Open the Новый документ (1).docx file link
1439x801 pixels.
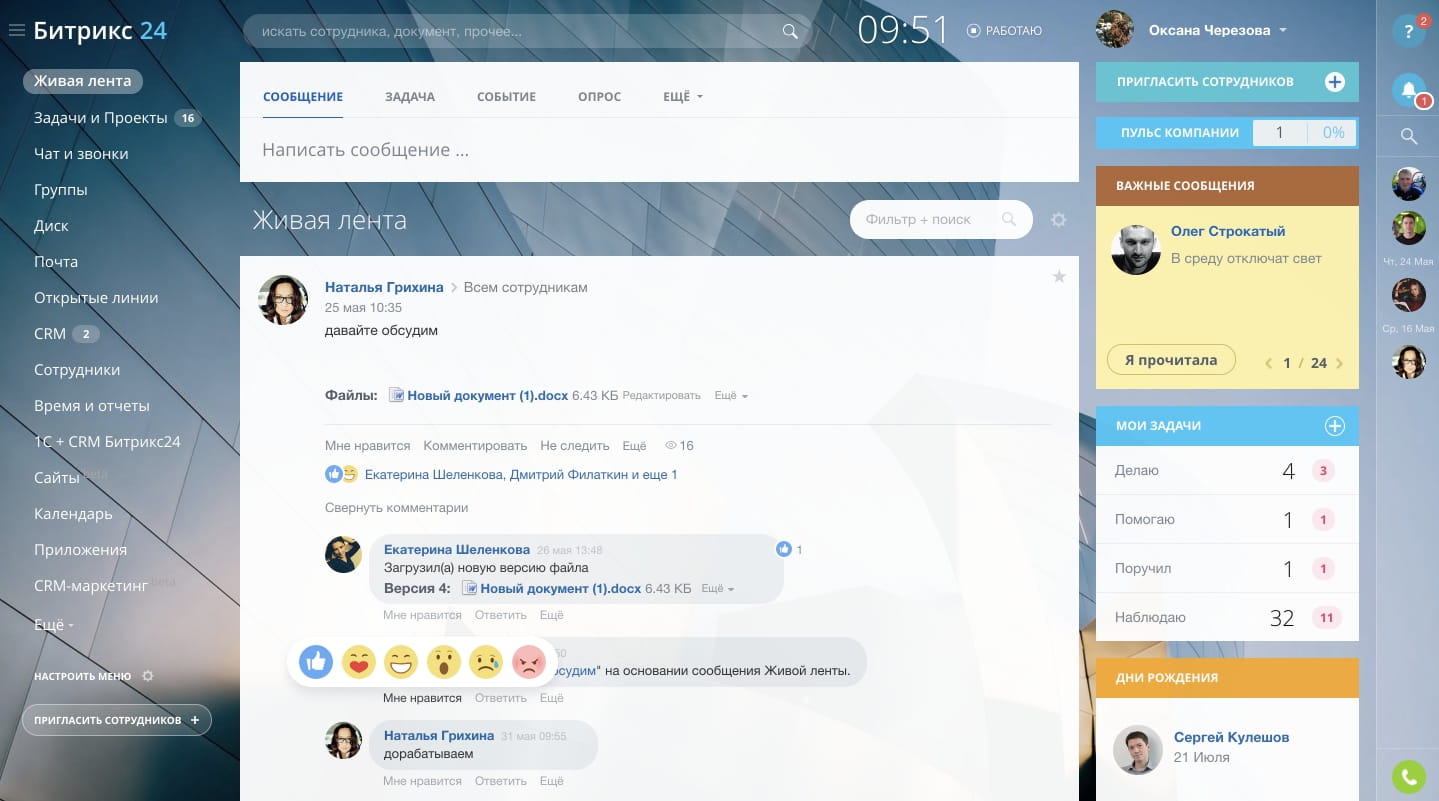pos(487,396)
